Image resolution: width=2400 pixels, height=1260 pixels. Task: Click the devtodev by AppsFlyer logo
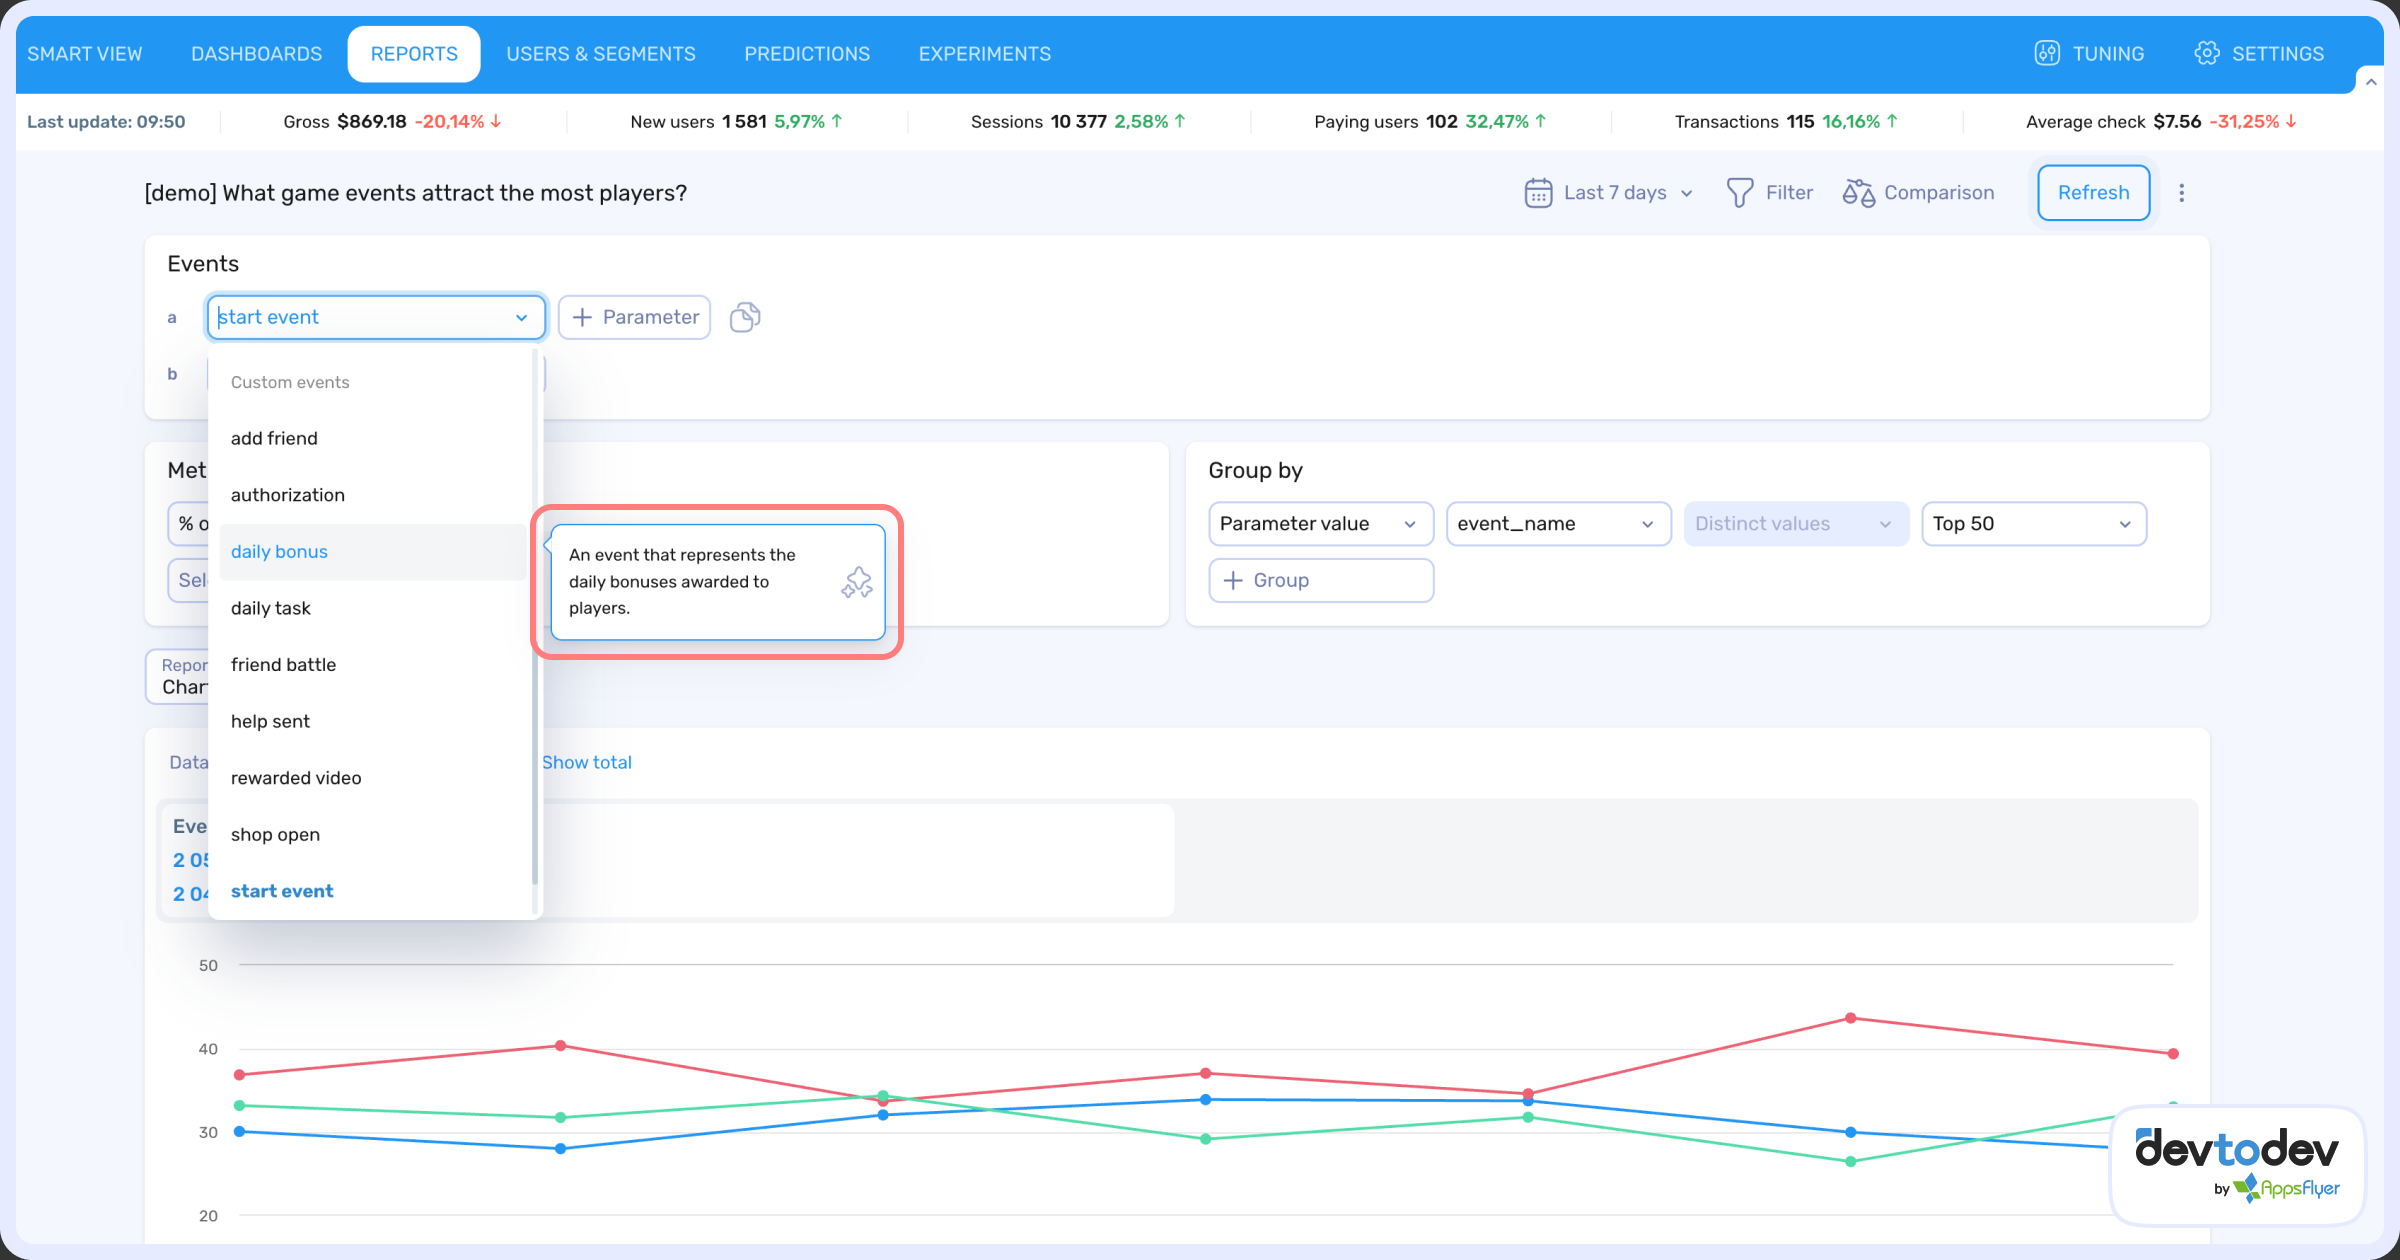click(x=2236, y=1163)
